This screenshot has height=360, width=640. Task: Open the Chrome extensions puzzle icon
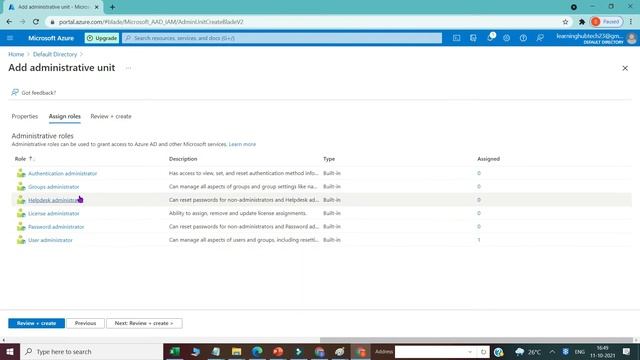[x=582, y=22]
